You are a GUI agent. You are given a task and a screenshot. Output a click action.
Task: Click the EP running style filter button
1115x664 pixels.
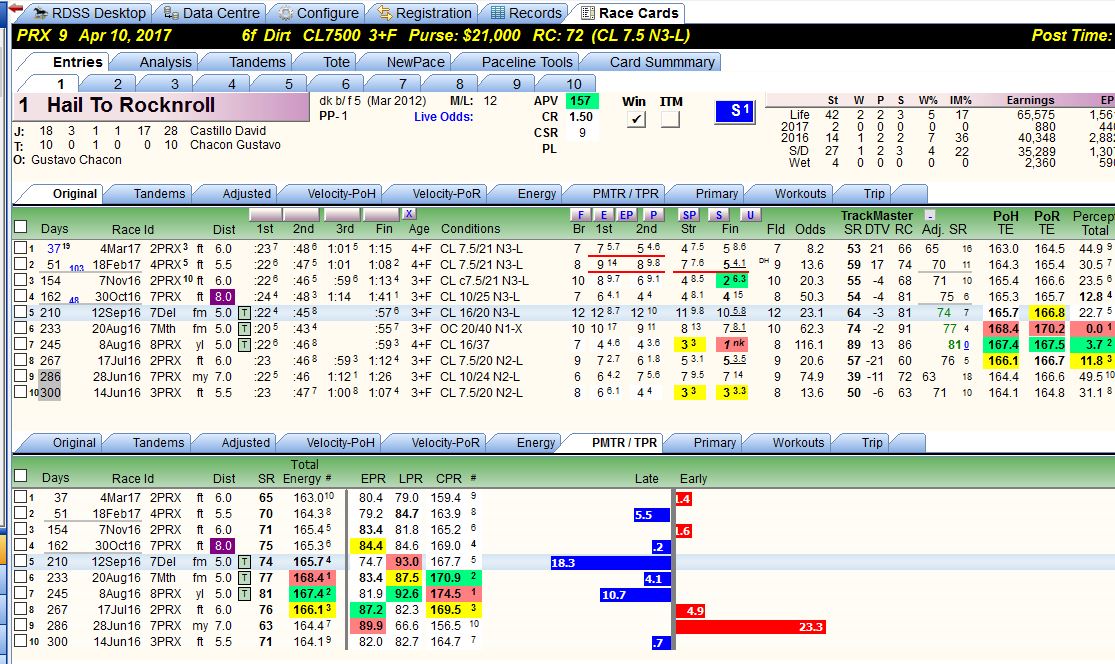pyautogui.click(x=626, y=215)
